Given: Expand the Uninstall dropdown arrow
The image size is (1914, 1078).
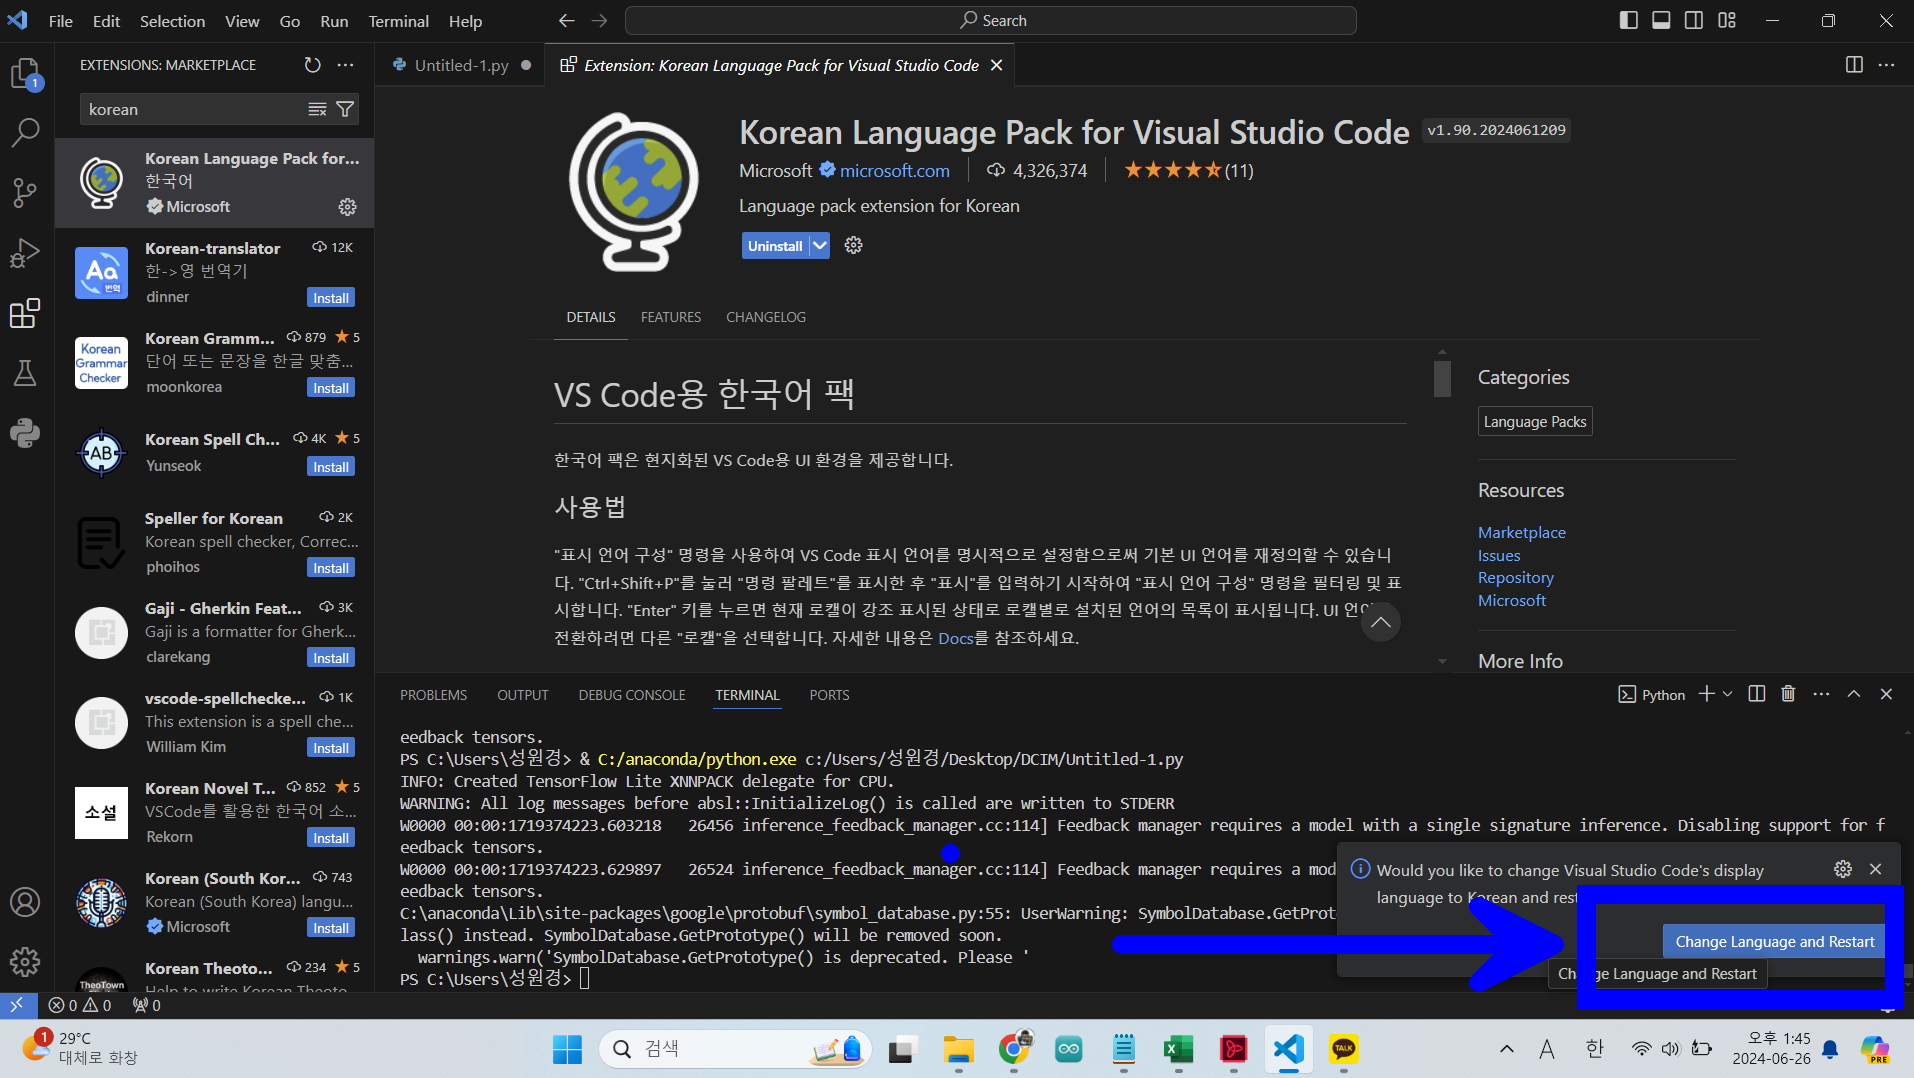Looking at the screenshot, I should click(x=820, y=245).
